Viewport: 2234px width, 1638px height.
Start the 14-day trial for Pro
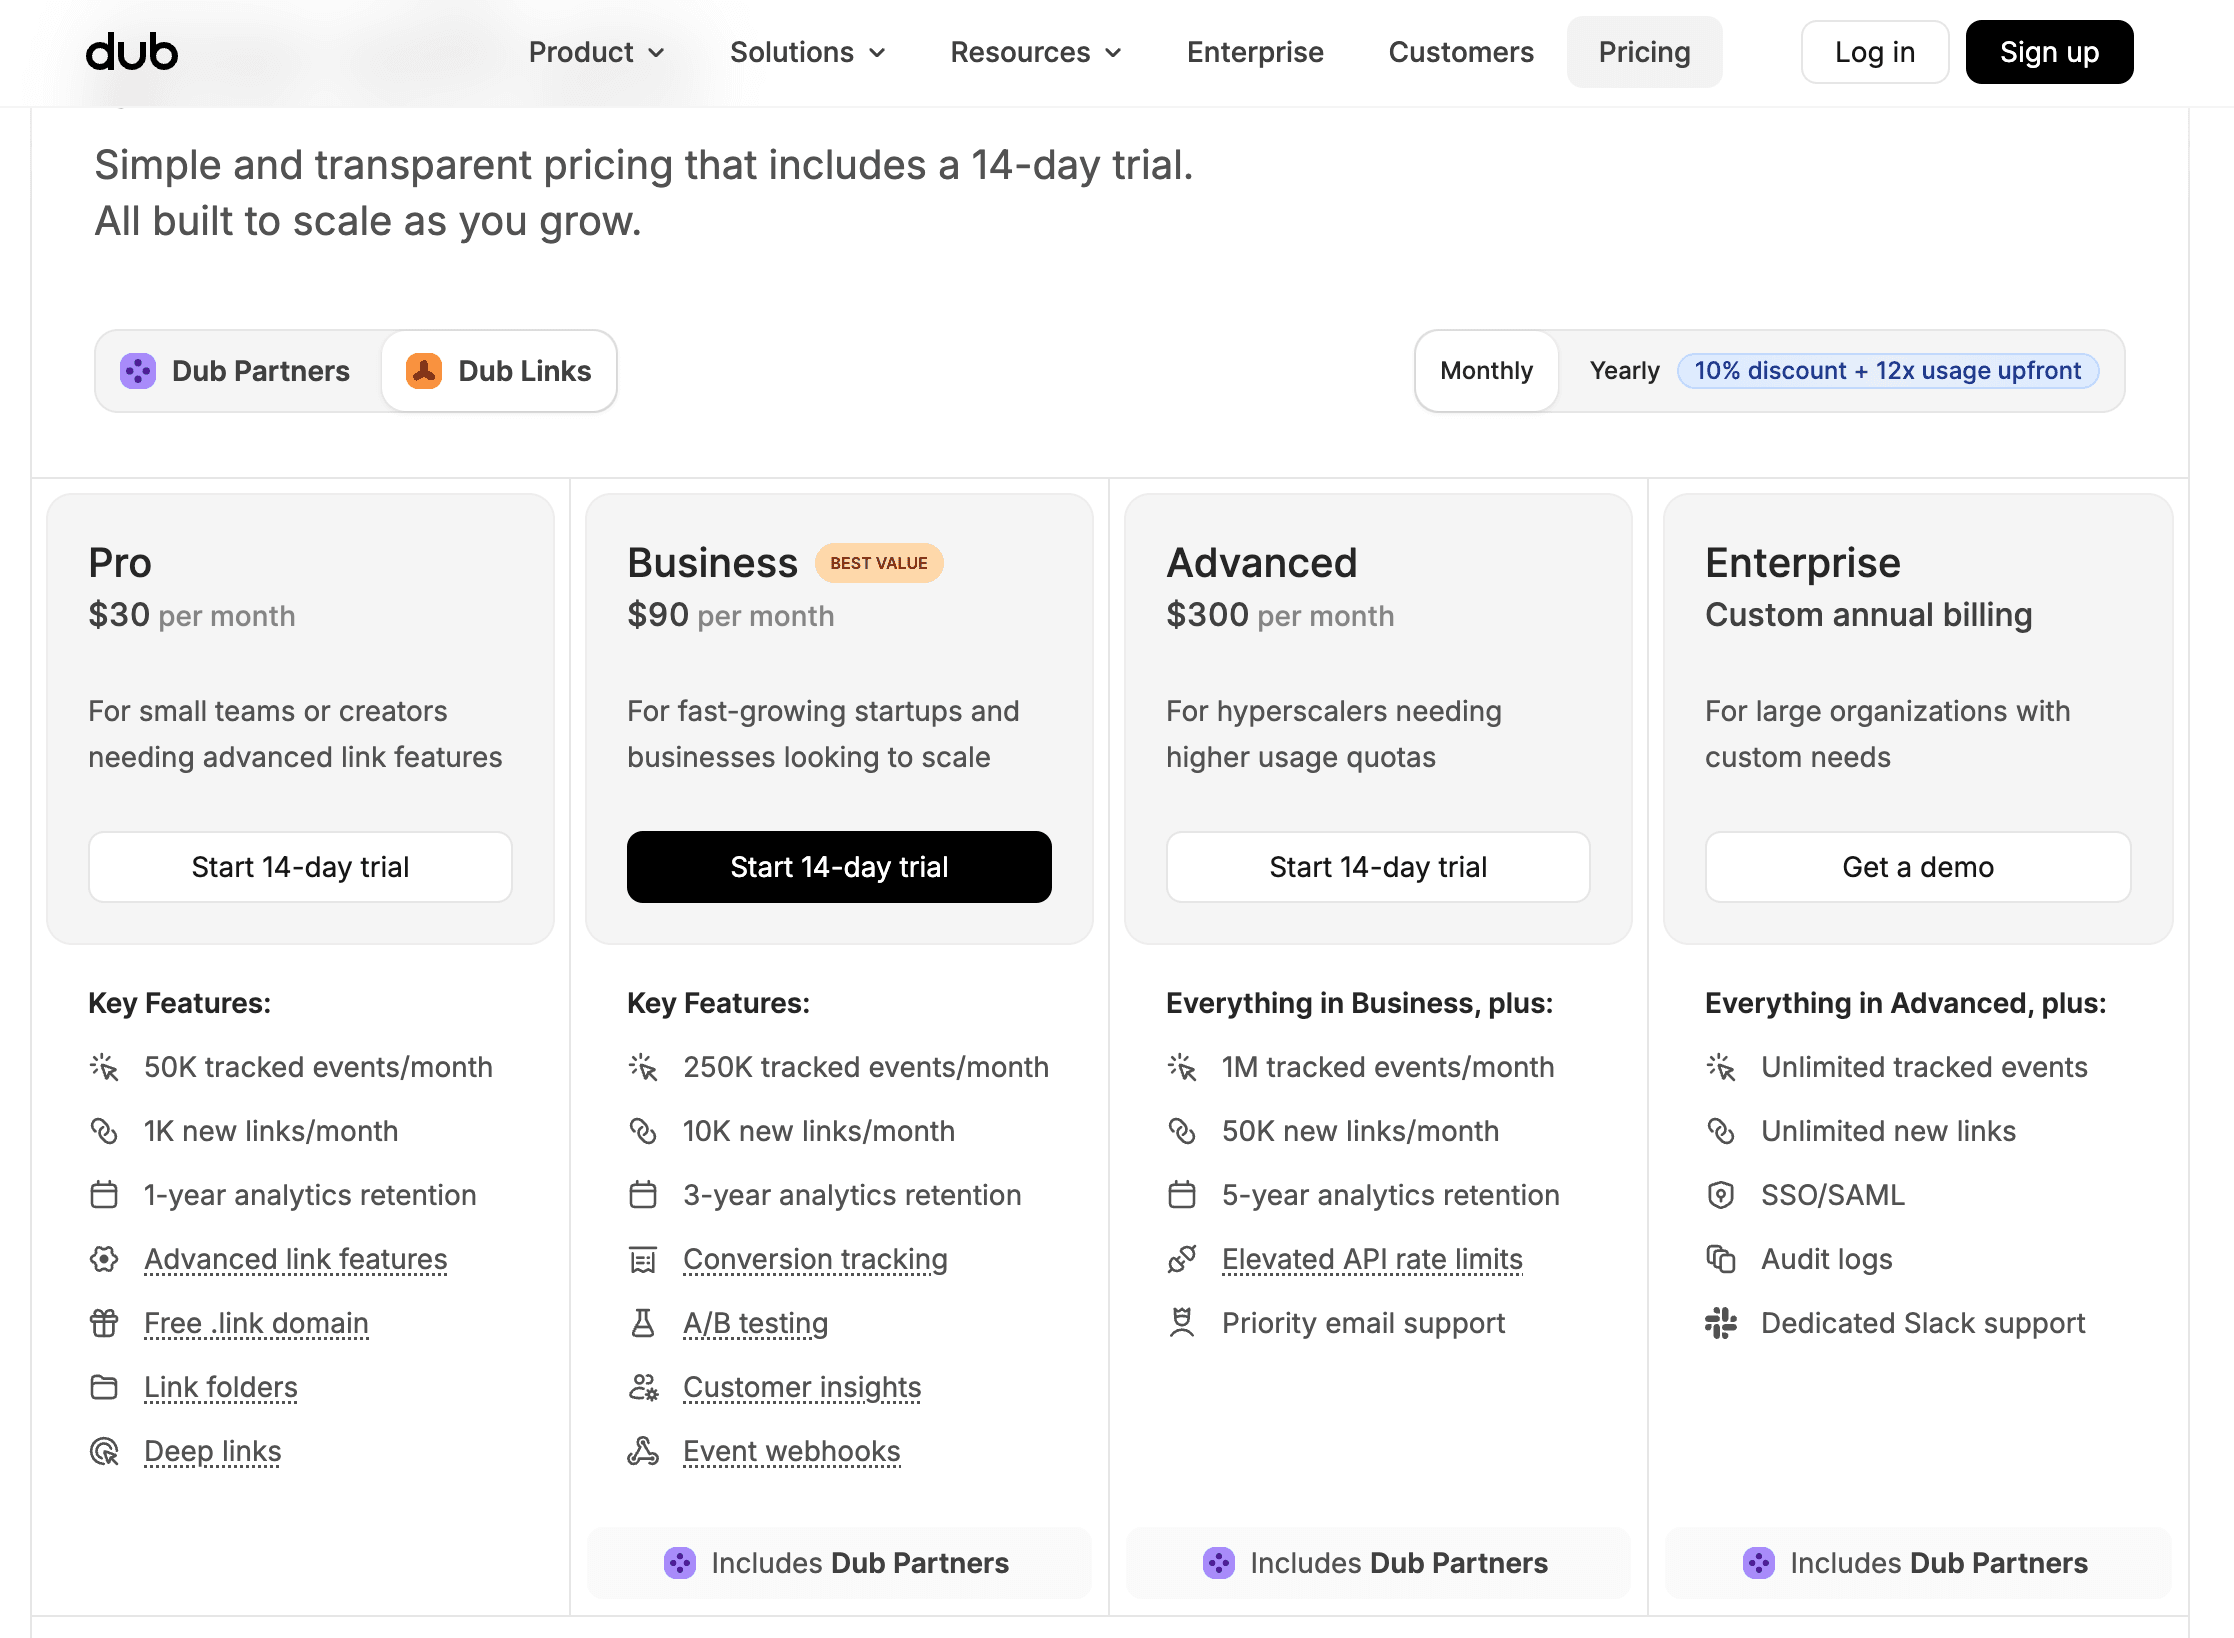tap(300, 867)
